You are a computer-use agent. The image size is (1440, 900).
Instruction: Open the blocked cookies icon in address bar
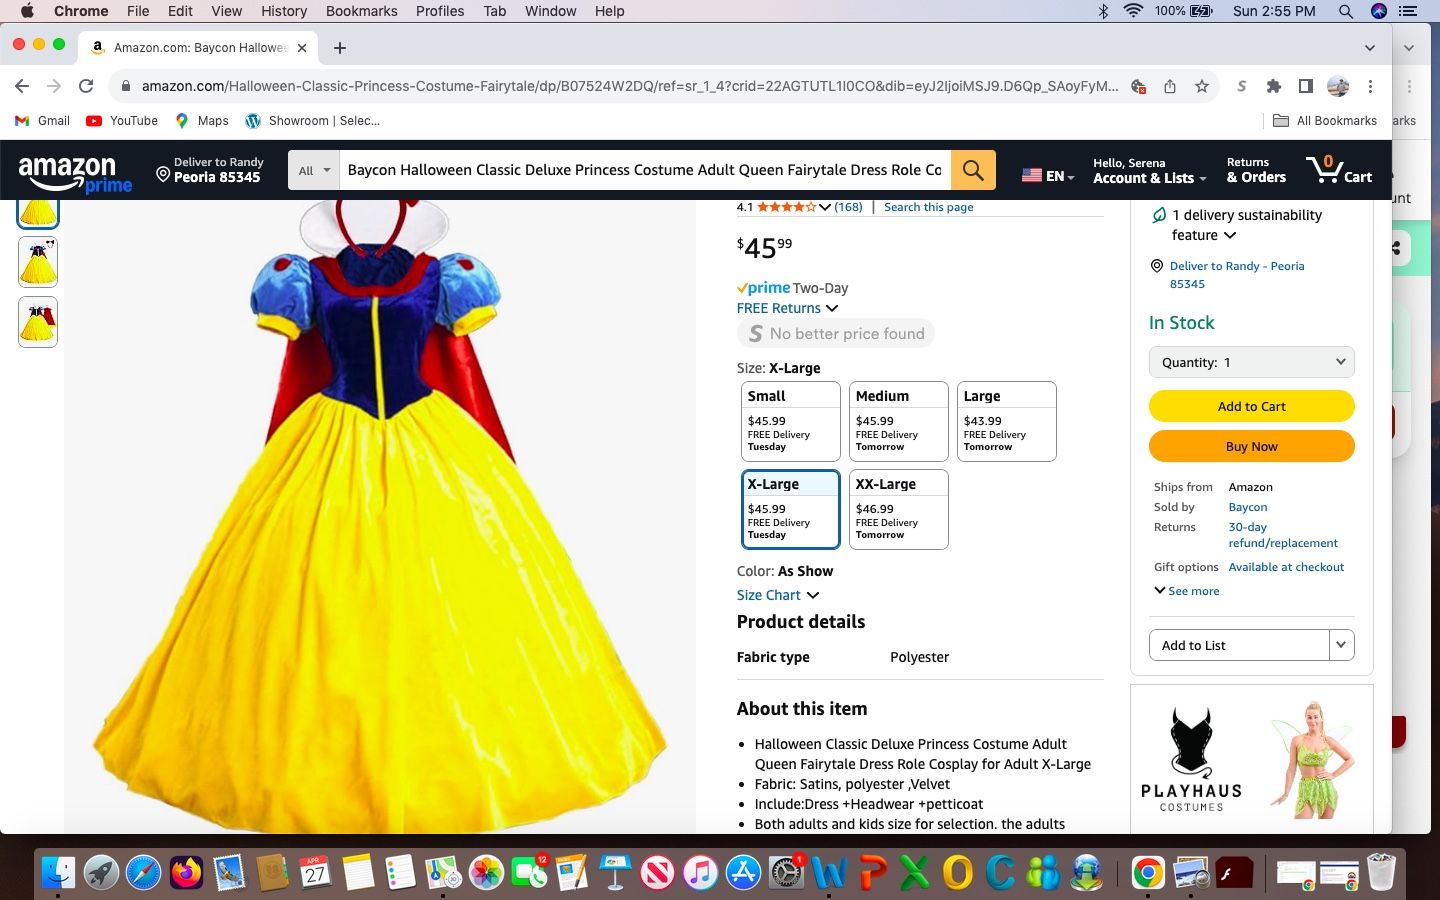pyautogui.click(x=1138, y=86)
